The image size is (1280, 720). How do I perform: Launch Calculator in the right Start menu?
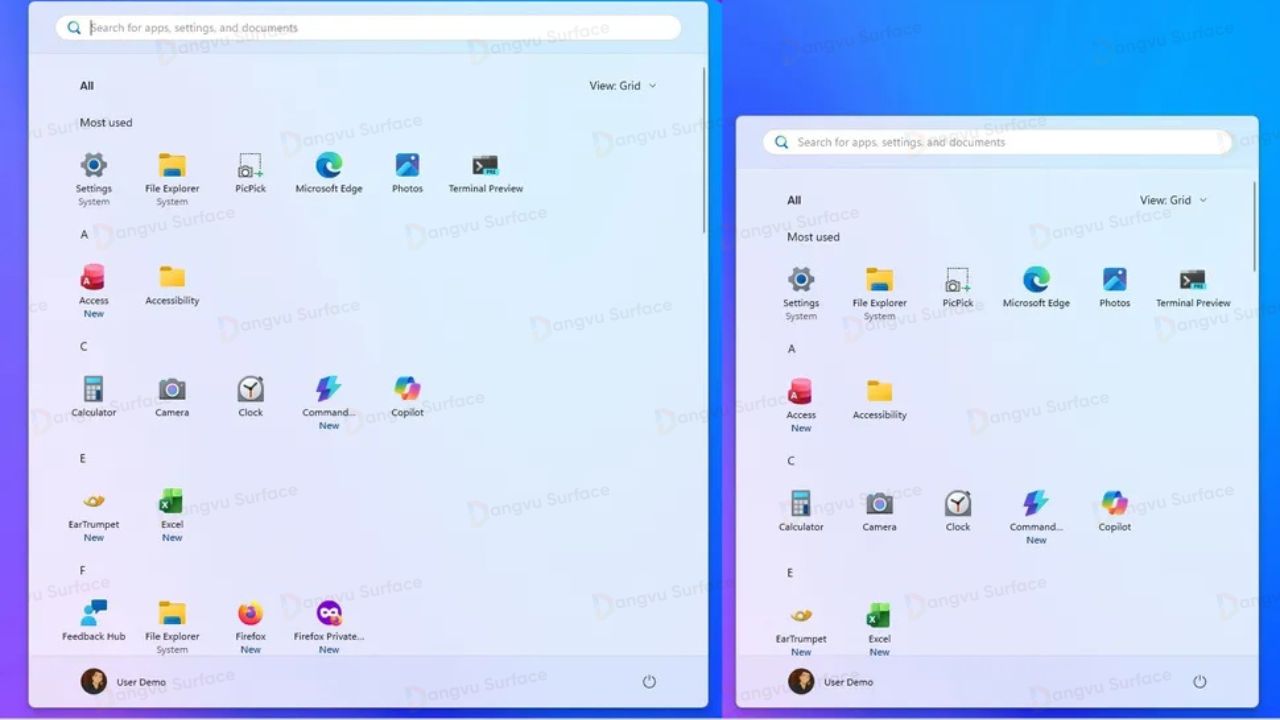tap(801, 512)
